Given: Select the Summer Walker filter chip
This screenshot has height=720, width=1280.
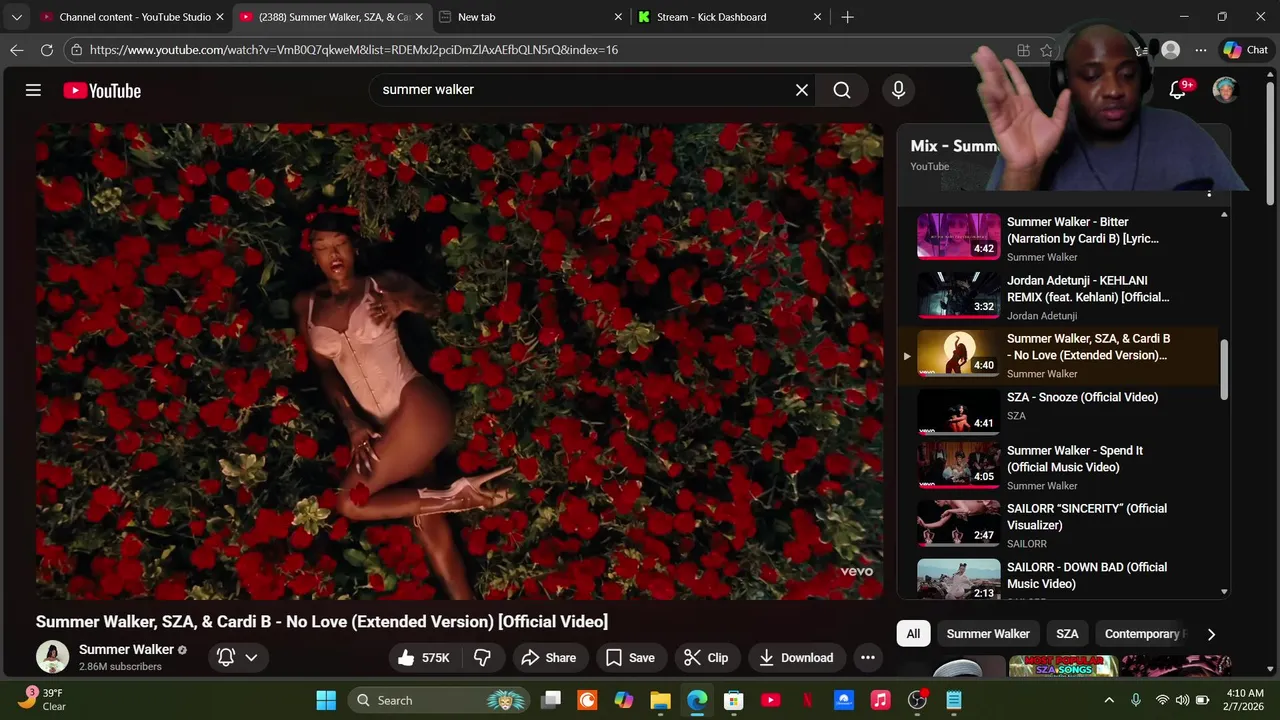Looking at the screenshot, I should [988, 634].
